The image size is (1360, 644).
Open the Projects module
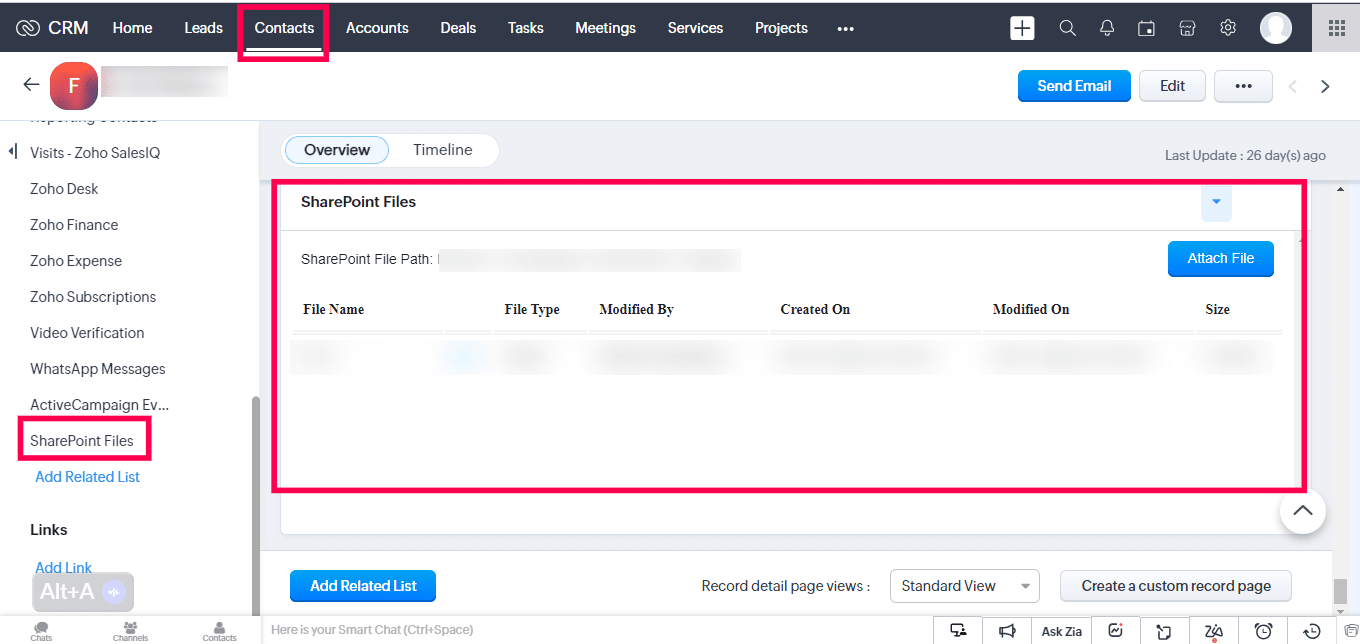coord(781,28)
